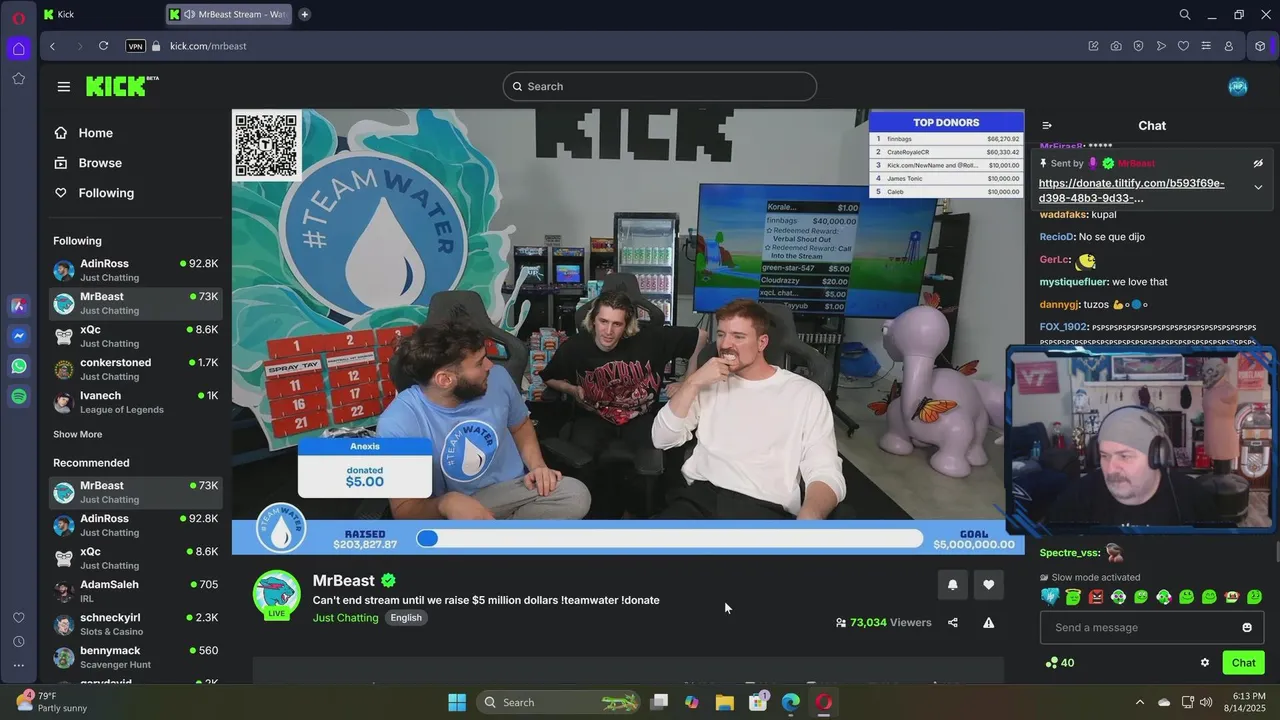Click the Opera Flow send arrow icon
The height and width of the screenshot is (720, 1280).
(x=1161, y=46)
